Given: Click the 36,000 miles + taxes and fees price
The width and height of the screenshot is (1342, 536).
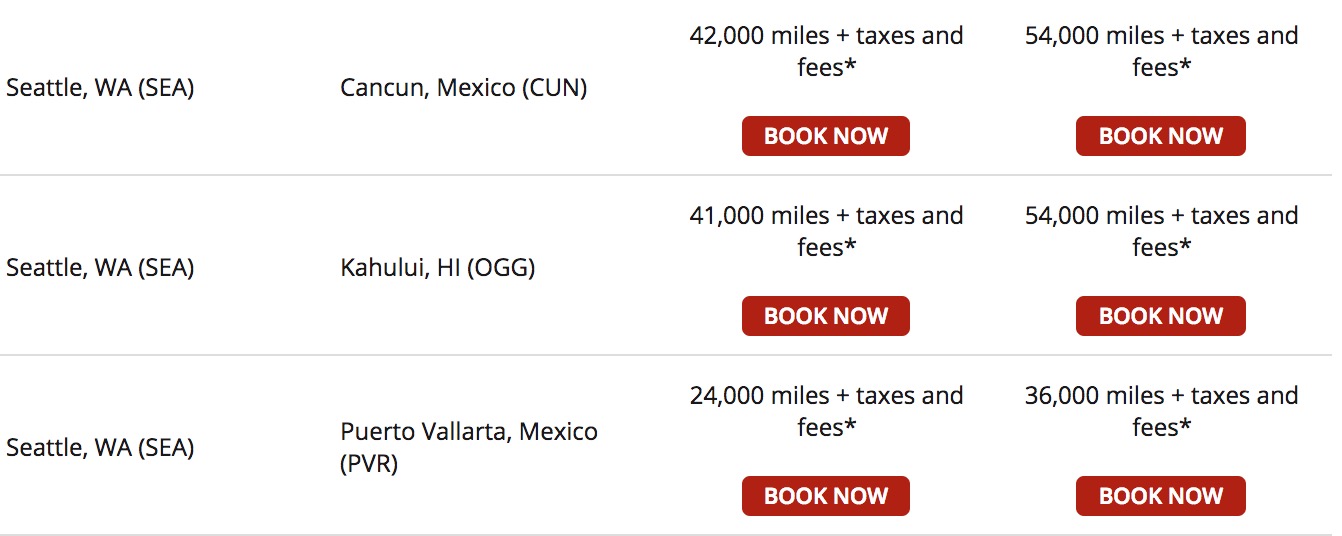Looking at the screenshot, I should pyautogui.click(x=1161, y=411).
